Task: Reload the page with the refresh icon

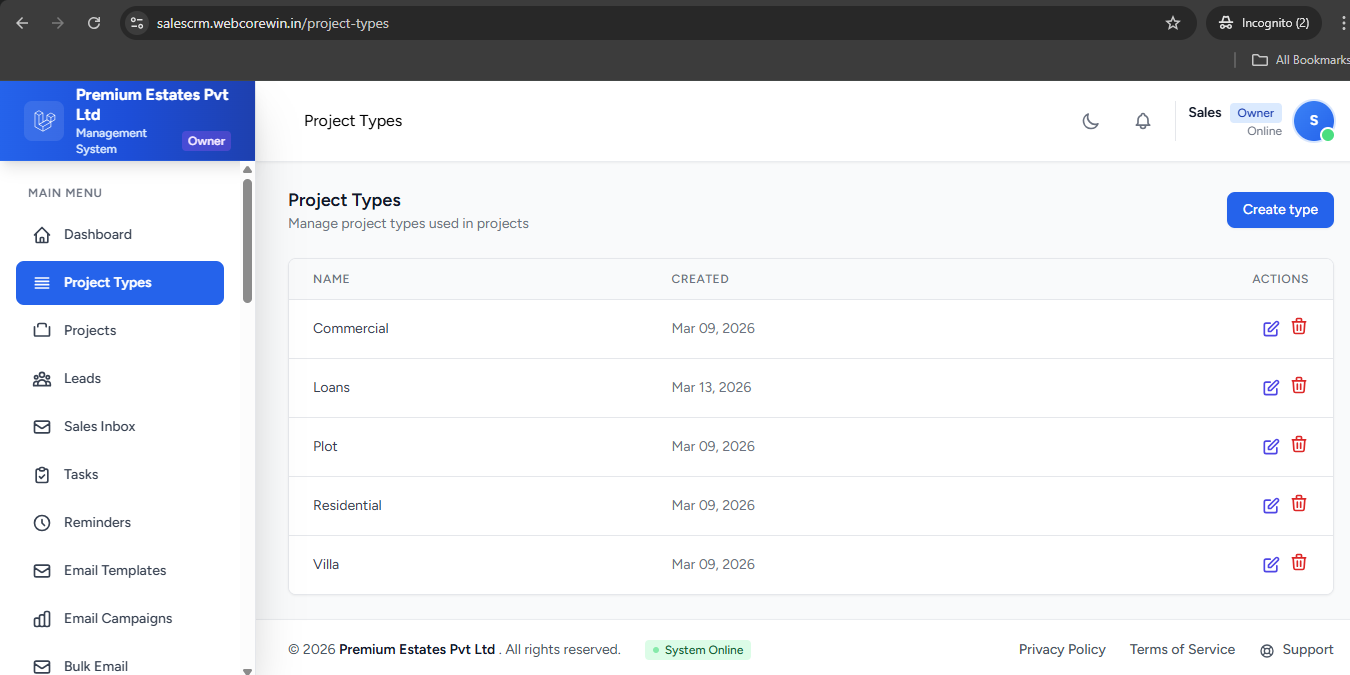Action: (x=94, y=22)
